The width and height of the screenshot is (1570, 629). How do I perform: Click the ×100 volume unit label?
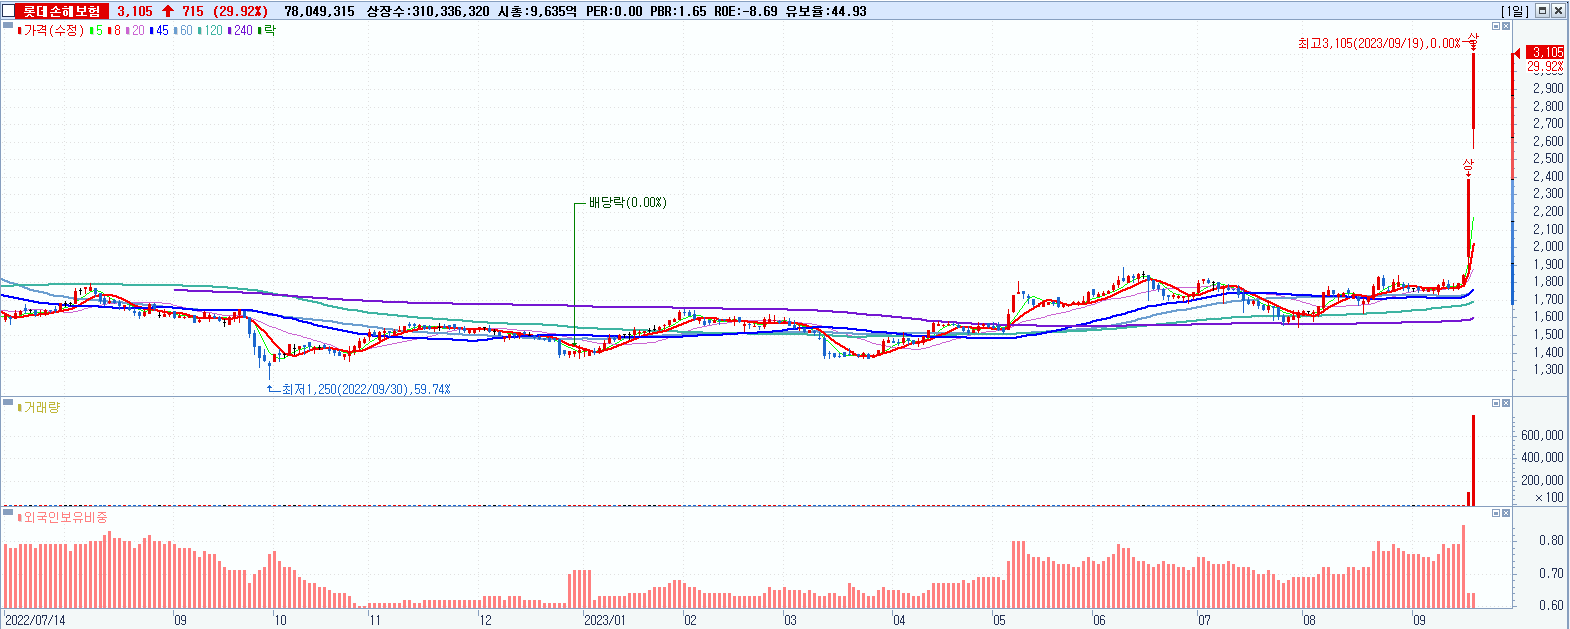coord(1549,497)
